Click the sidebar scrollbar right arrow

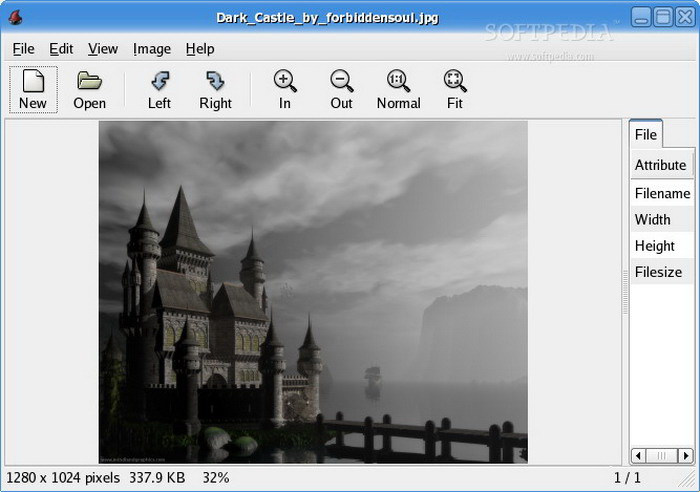click(x=686, y=456)
